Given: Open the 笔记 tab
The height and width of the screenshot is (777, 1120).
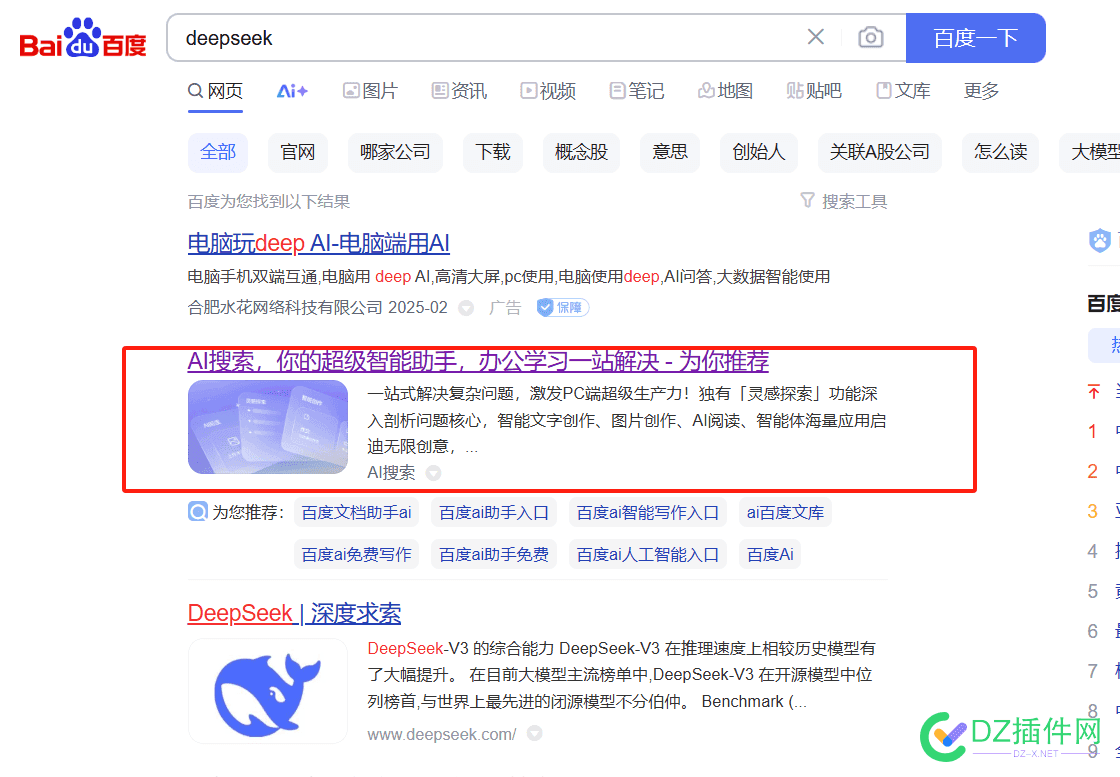Looking at the screenshot, I should [x=636, y=91].
